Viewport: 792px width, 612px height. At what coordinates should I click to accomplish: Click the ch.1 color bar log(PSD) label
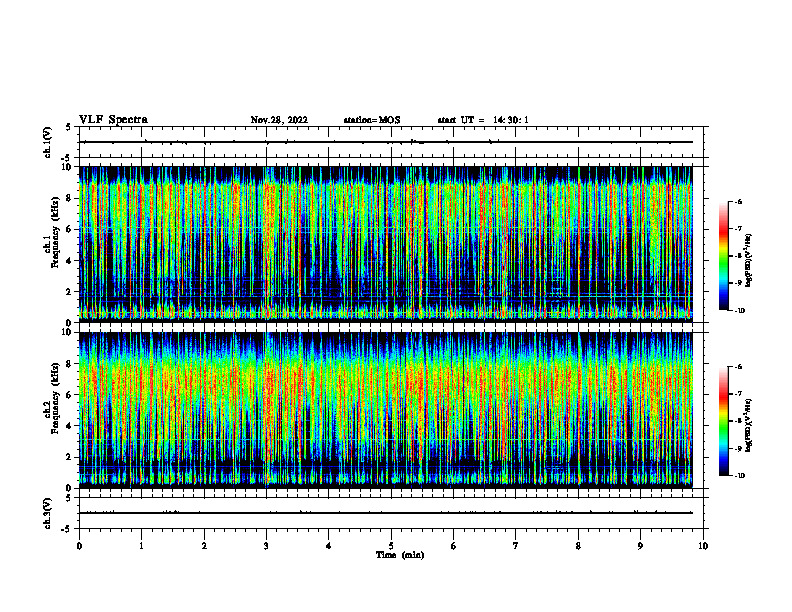(x=749, y=260)
